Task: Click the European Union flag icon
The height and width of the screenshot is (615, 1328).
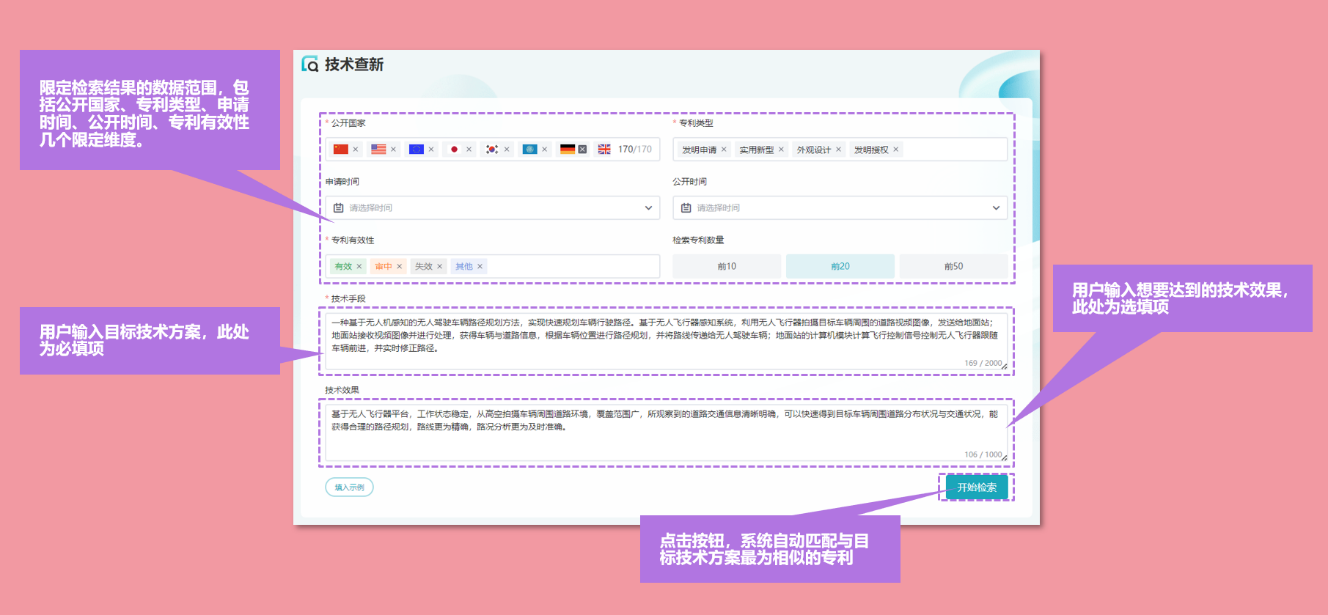Action: (416, 149)
